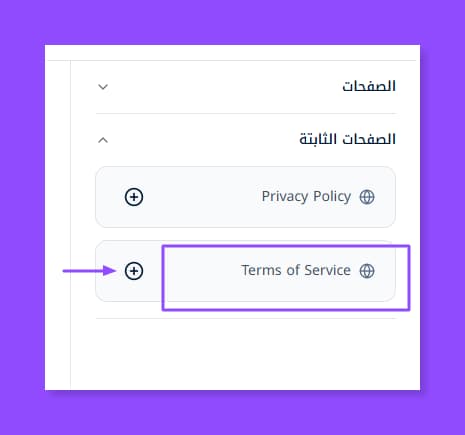Click the word Privacy in the first card
This screenshot has height=435, width=465.
(x=285, y=197)
